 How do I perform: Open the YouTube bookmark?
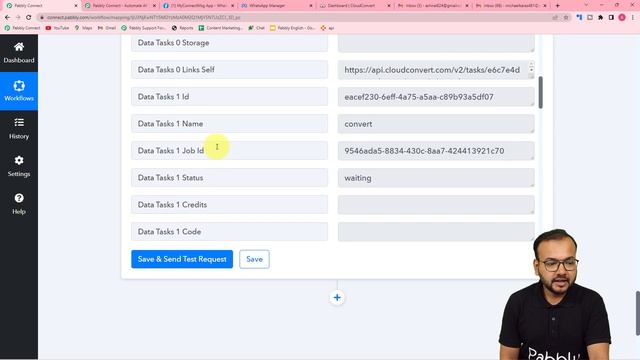pyautogui.click(x=57, y=28)
